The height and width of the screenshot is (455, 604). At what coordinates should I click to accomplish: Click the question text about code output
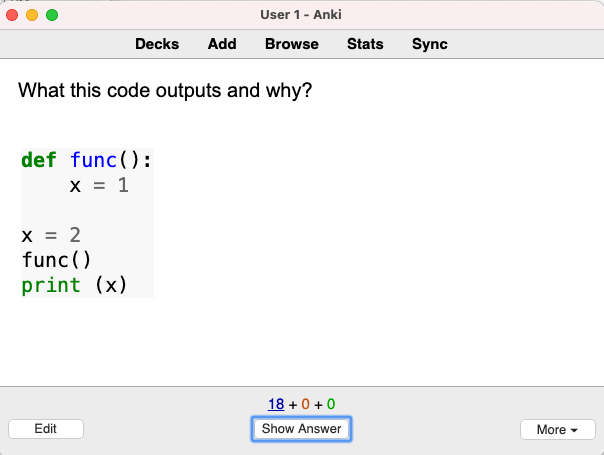click(x=165, y=91)
